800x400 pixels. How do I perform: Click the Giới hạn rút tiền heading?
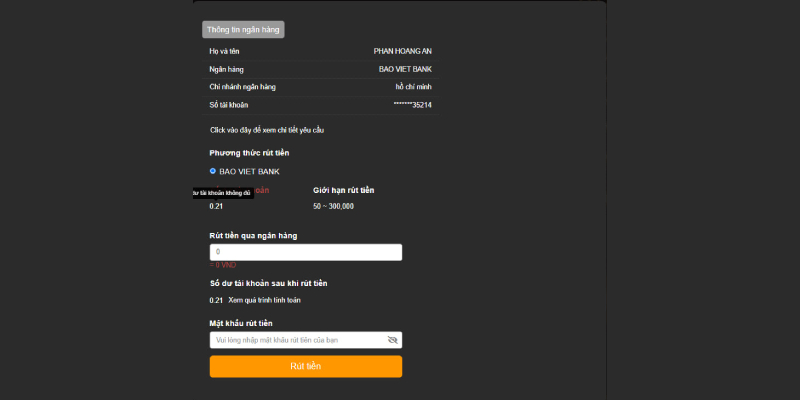pyautogui.click(x=343, y=190)
